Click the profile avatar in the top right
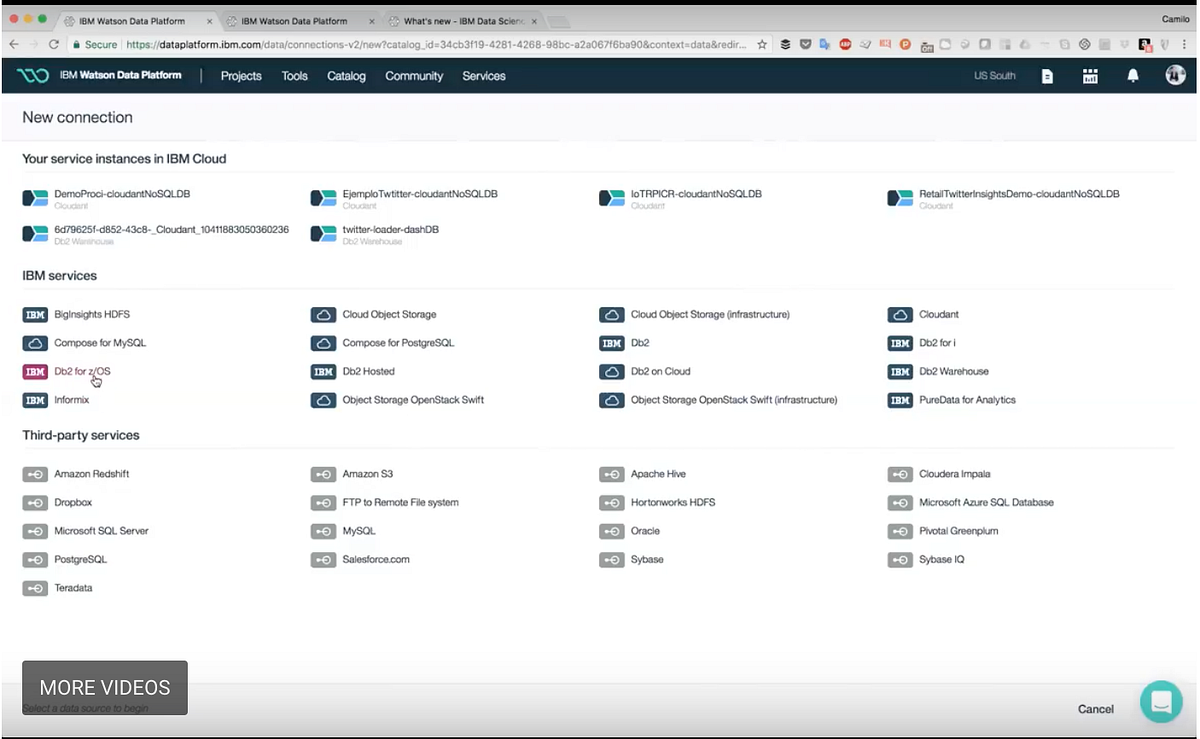Viewport: 1200px width, 739px height. [x=1176, y=75]
